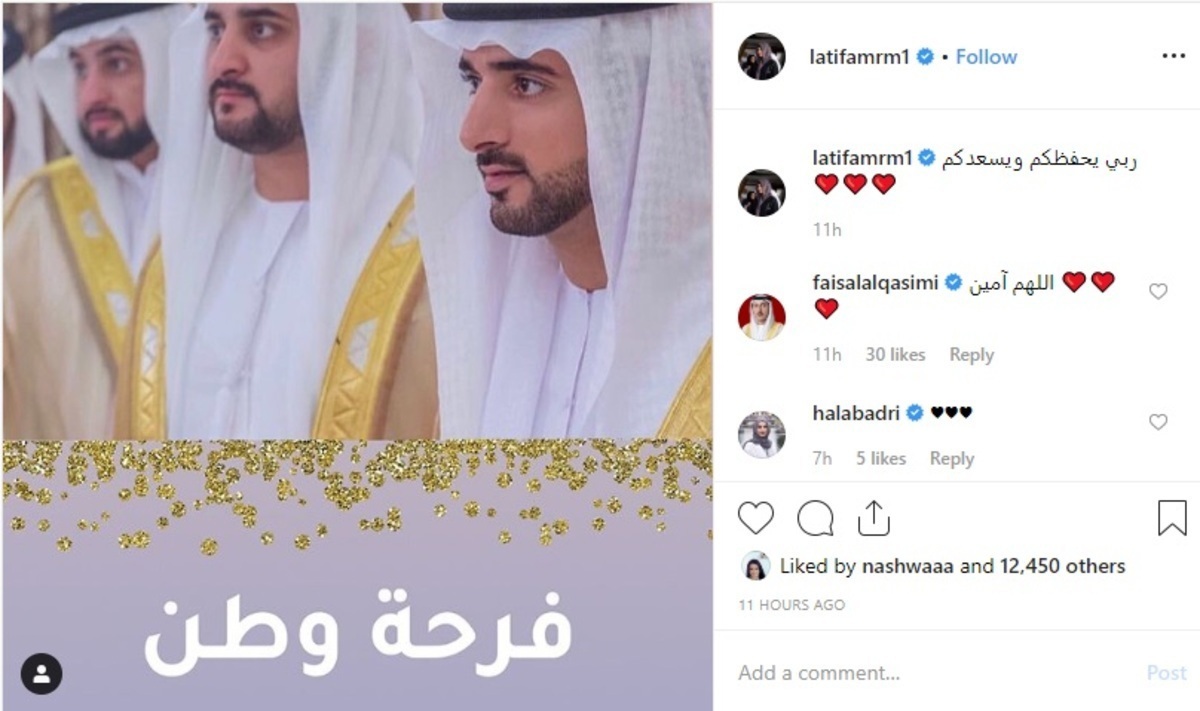Viewport: 1200px width, 711px height.
Task: Like halabadri's comment with the heart
Action: point(1158,422)
